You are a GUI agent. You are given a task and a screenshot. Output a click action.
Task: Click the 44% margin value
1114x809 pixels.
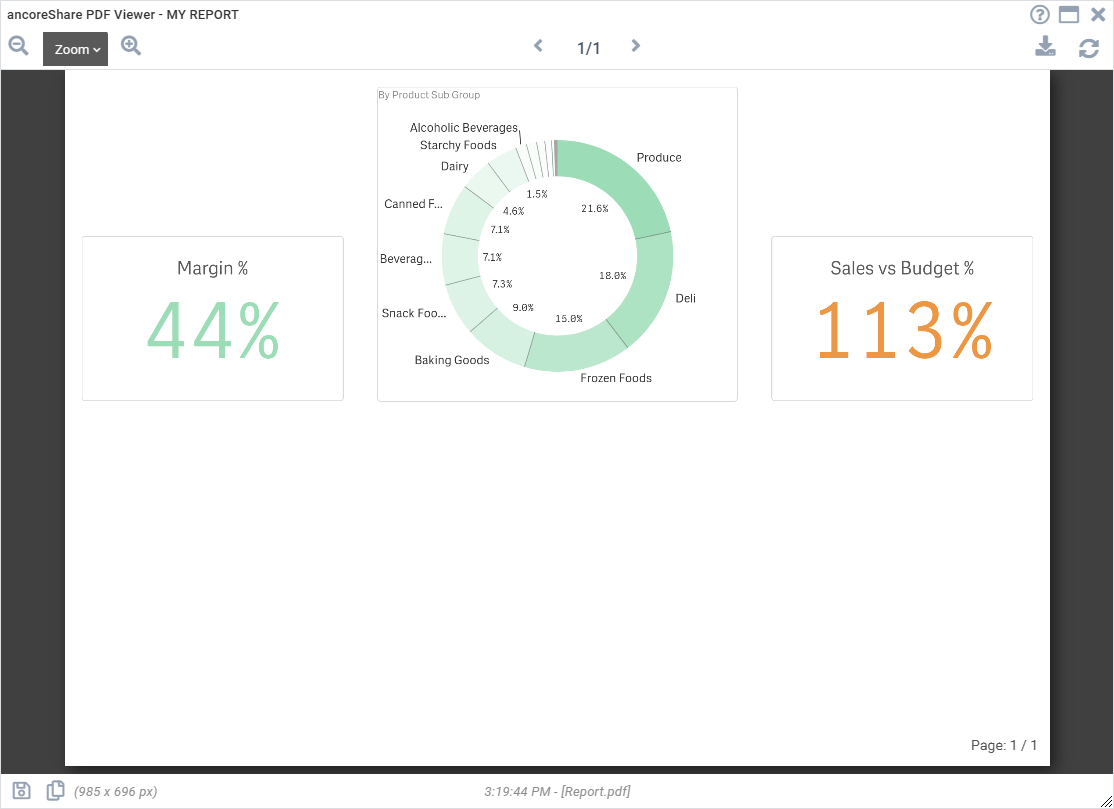click(213, 330)
